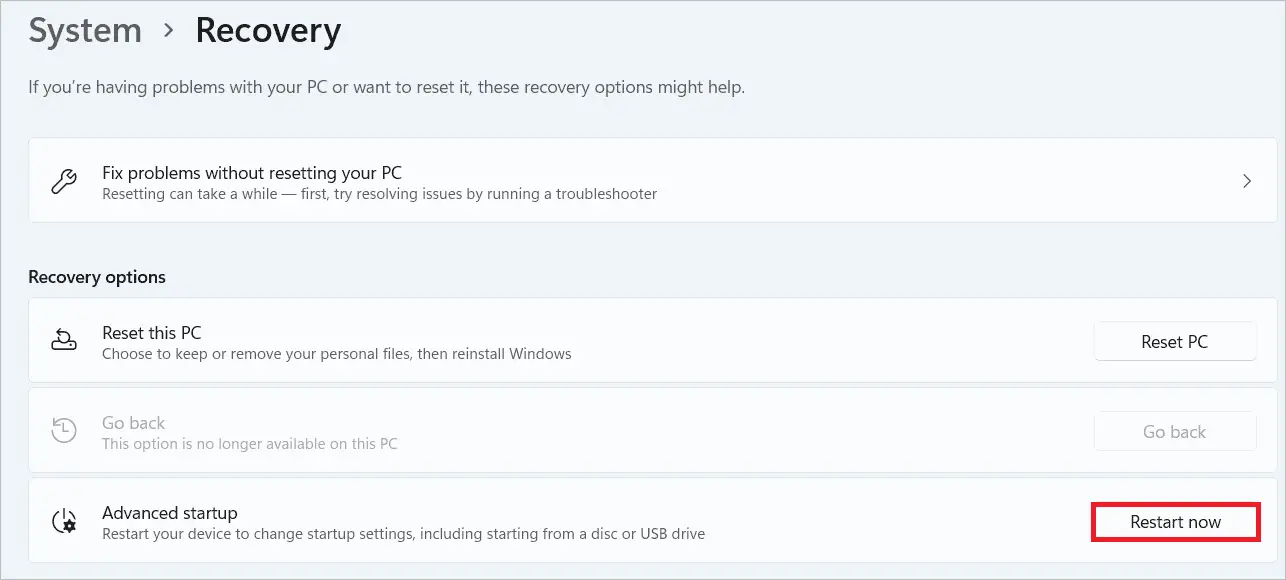The height and width of the screenshot is (580, 1286).
Task: Click the Recovery options section heading
Action: coord(97,277)
